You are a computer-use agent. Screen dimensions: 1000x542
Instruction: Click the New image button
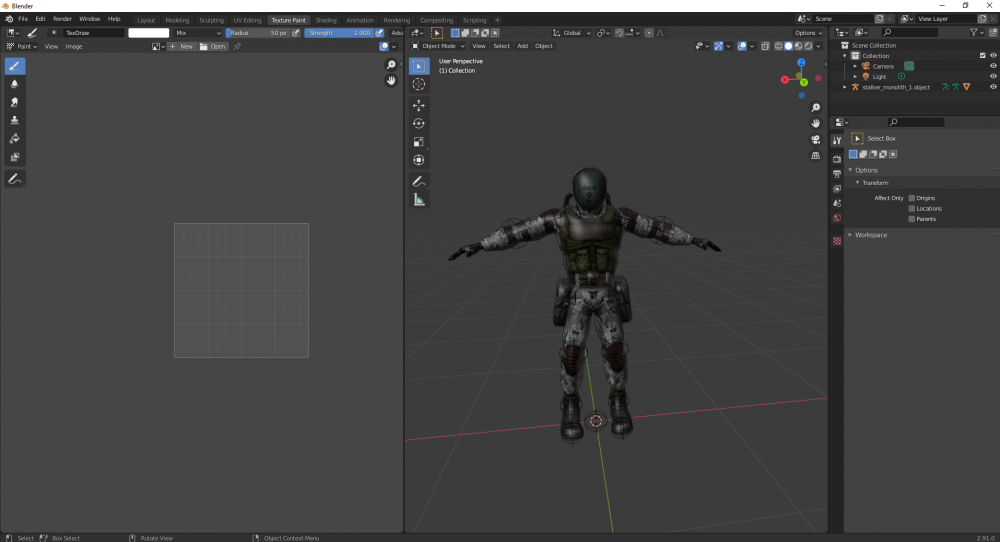[x=183, y=46]
